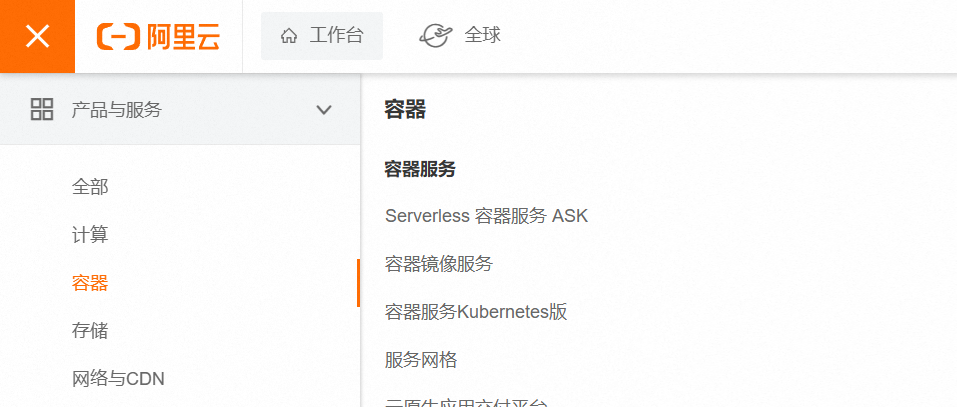Select the 全球 region label
The image size is (957, 407).
coord(483,36)
